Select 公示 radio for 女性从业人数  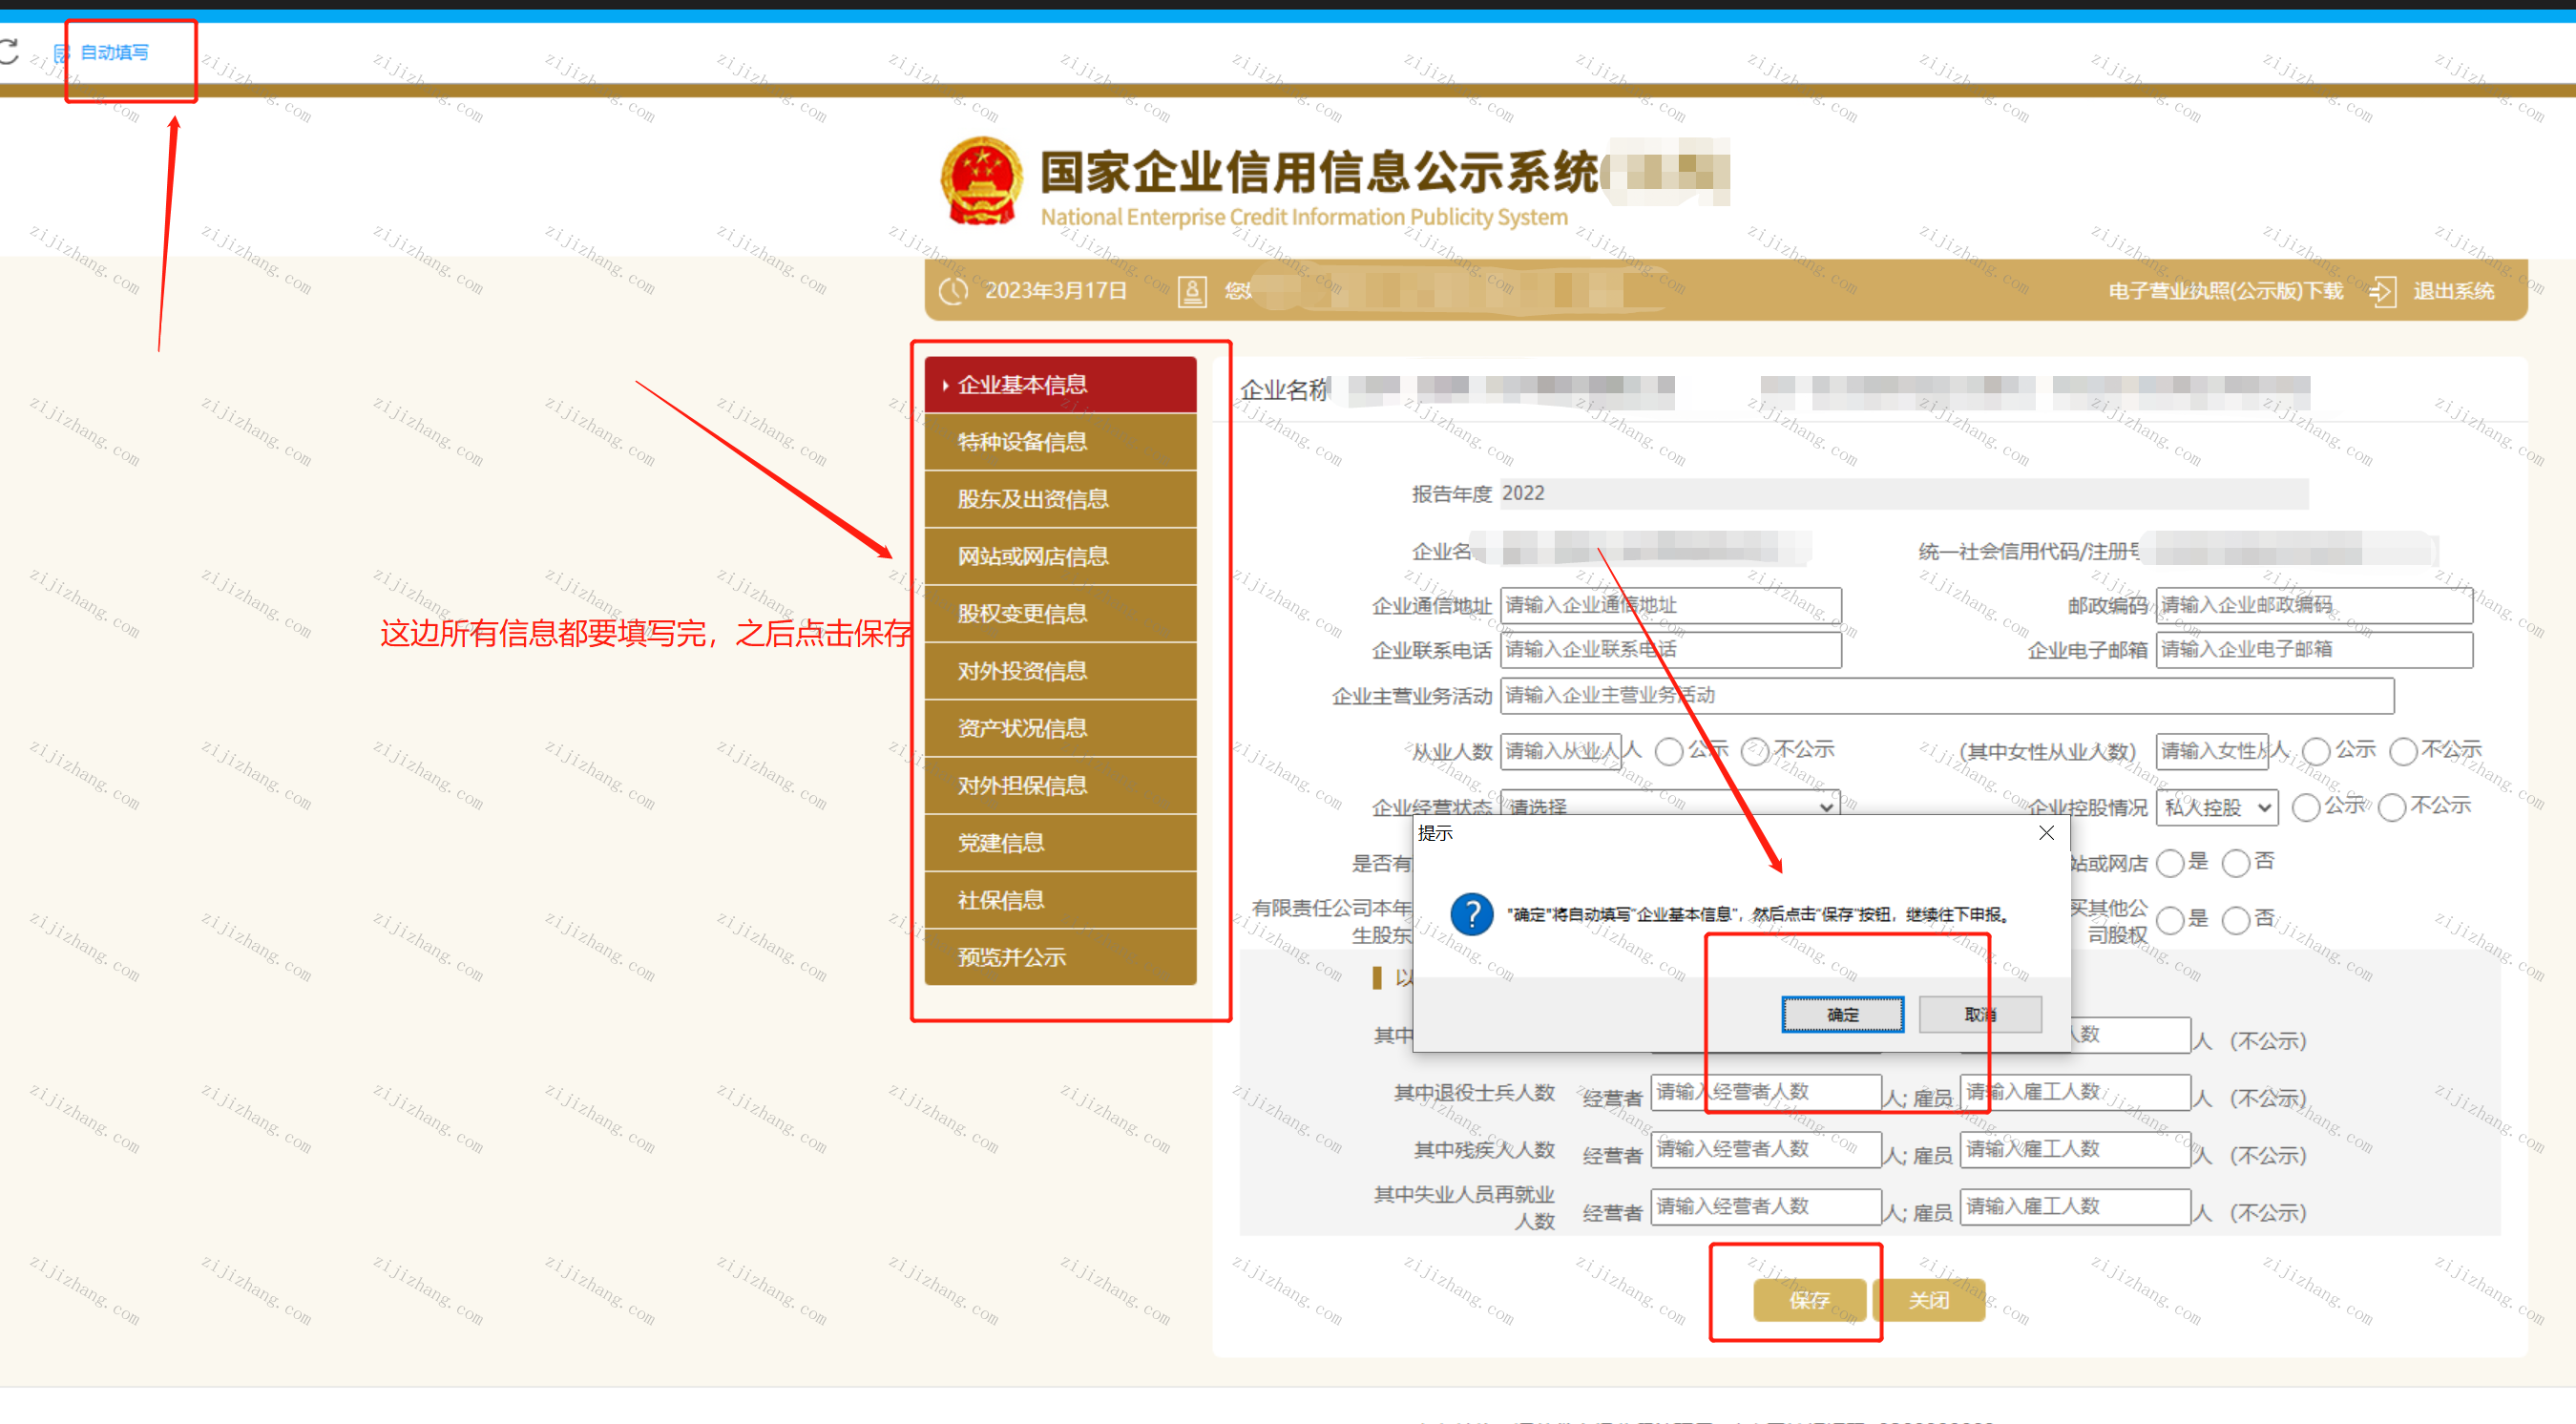(x=2316, y=752)
